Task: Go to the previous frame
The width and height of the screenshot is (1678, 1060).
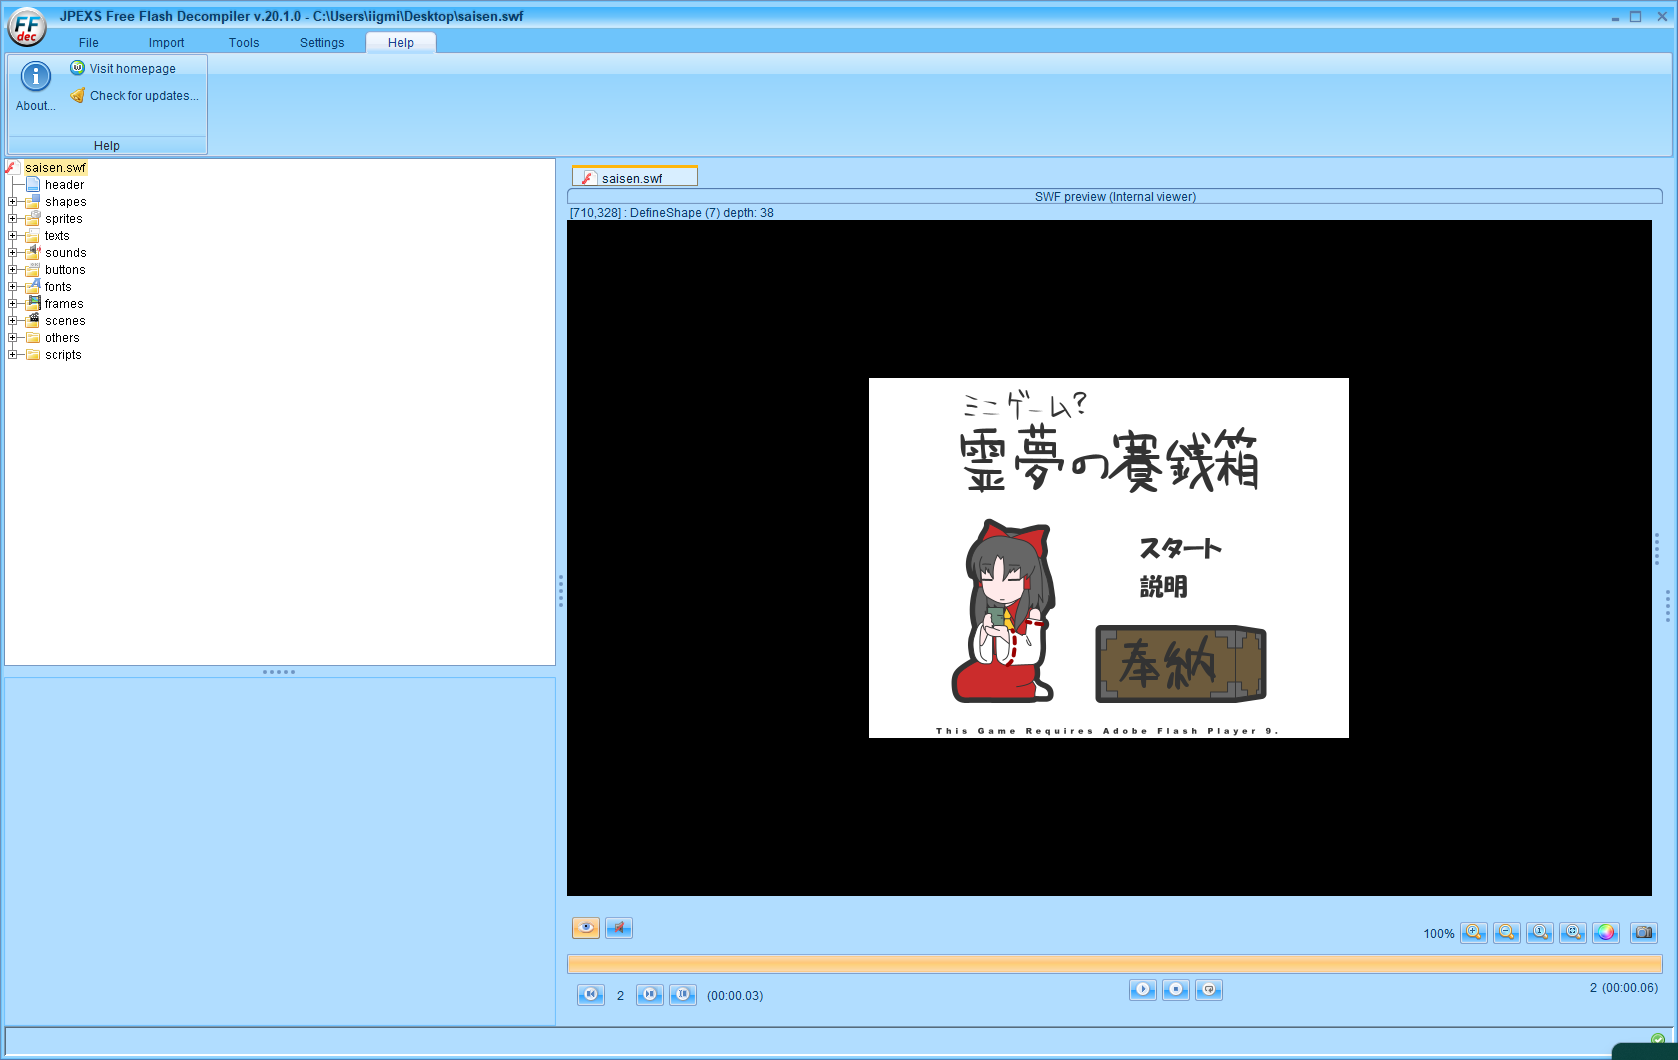Action: (x=591, y=994)
